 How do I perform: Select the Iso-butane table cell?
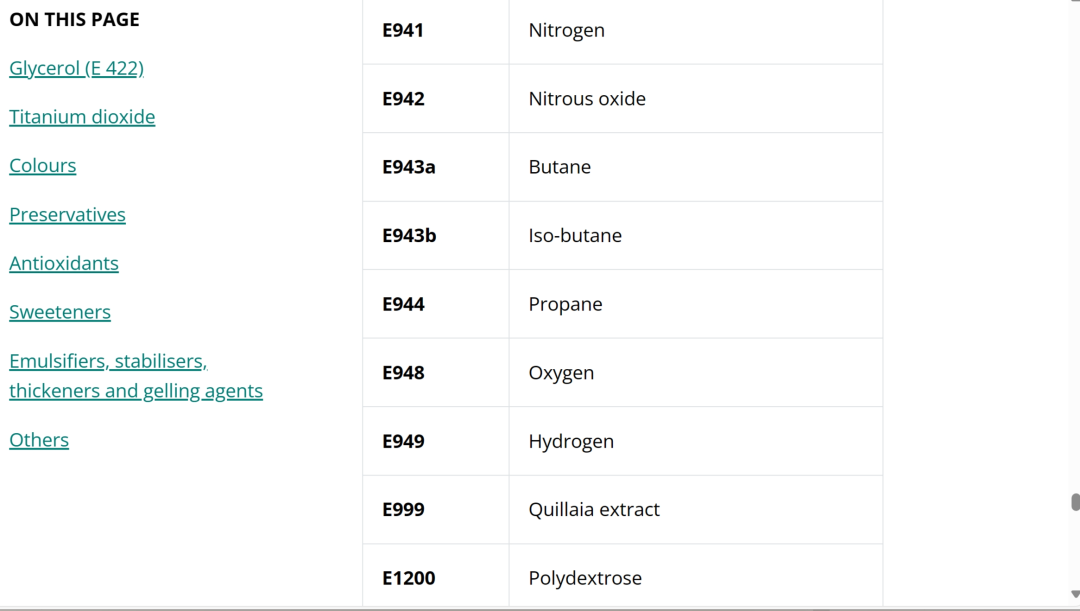(575, 236)
